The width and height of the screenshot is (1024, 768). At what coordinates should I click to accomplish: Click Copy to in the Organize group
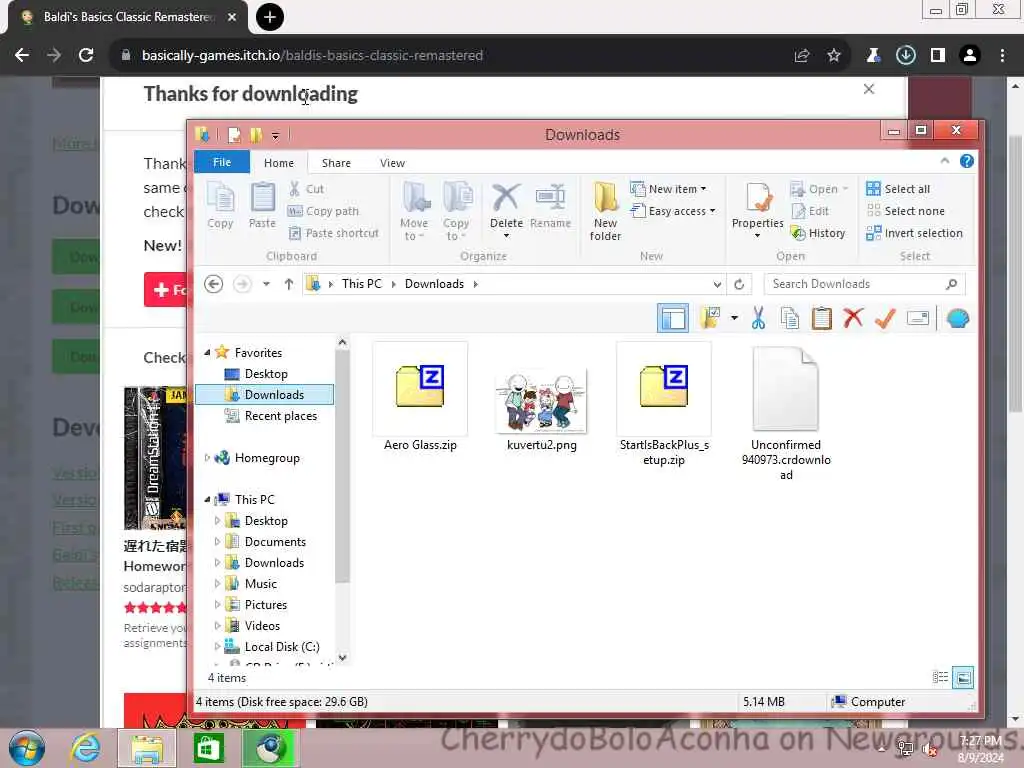click(456, 211)
